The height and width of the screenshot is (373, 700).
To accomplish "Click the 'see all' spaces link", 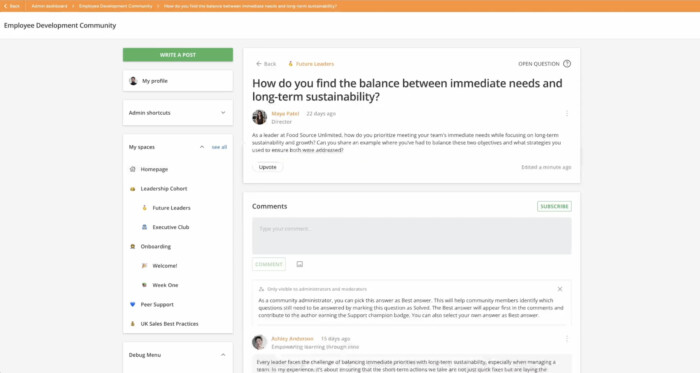I will 219,147.
